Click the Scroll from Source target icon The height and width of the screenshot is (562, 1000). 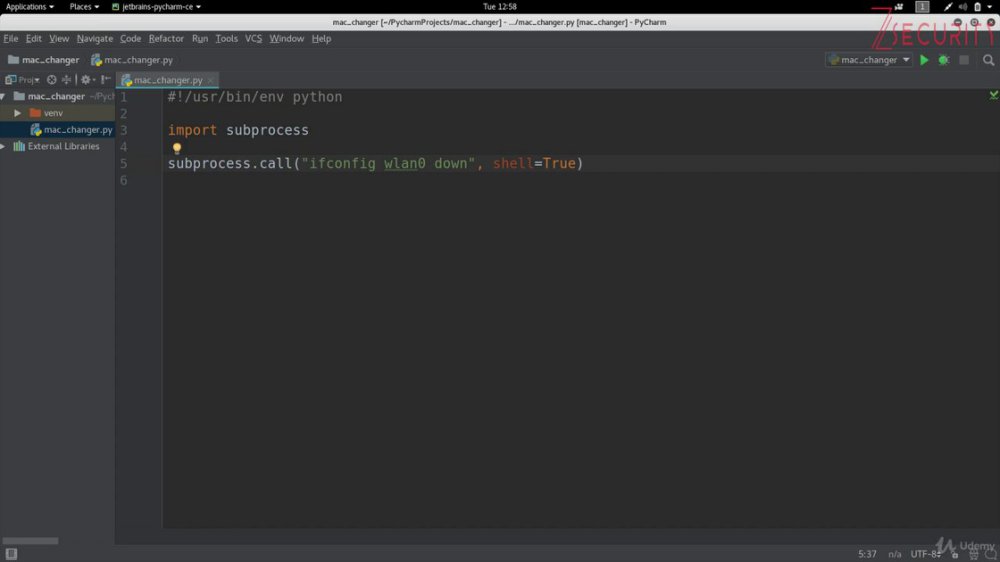click(x=52, y=80)
